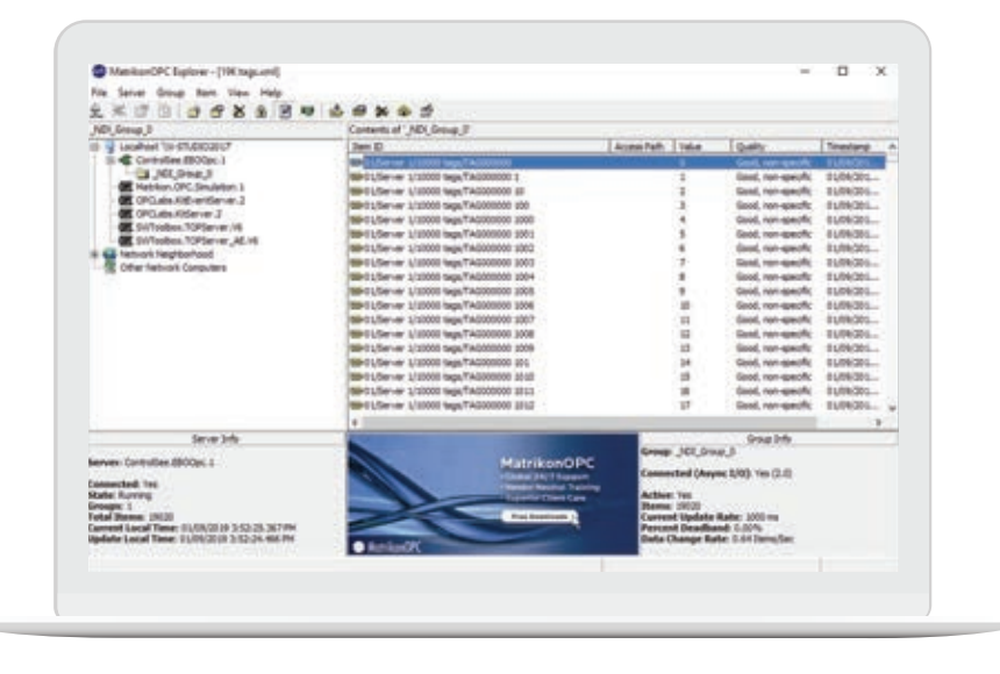Sort by the Item ID column header
The width and height of the screenshot is (1000, 674).
[479, 147]
